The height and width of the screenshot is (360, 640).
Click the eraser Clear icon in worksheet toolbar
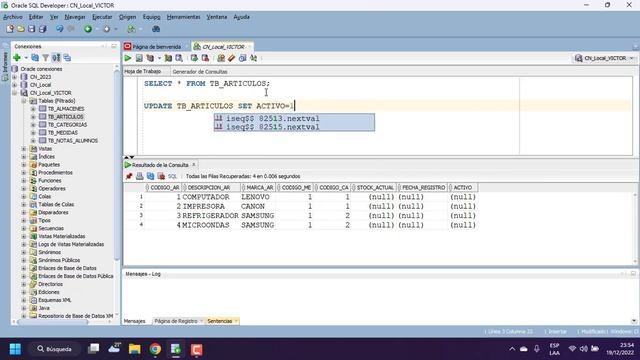click(231, 58)
